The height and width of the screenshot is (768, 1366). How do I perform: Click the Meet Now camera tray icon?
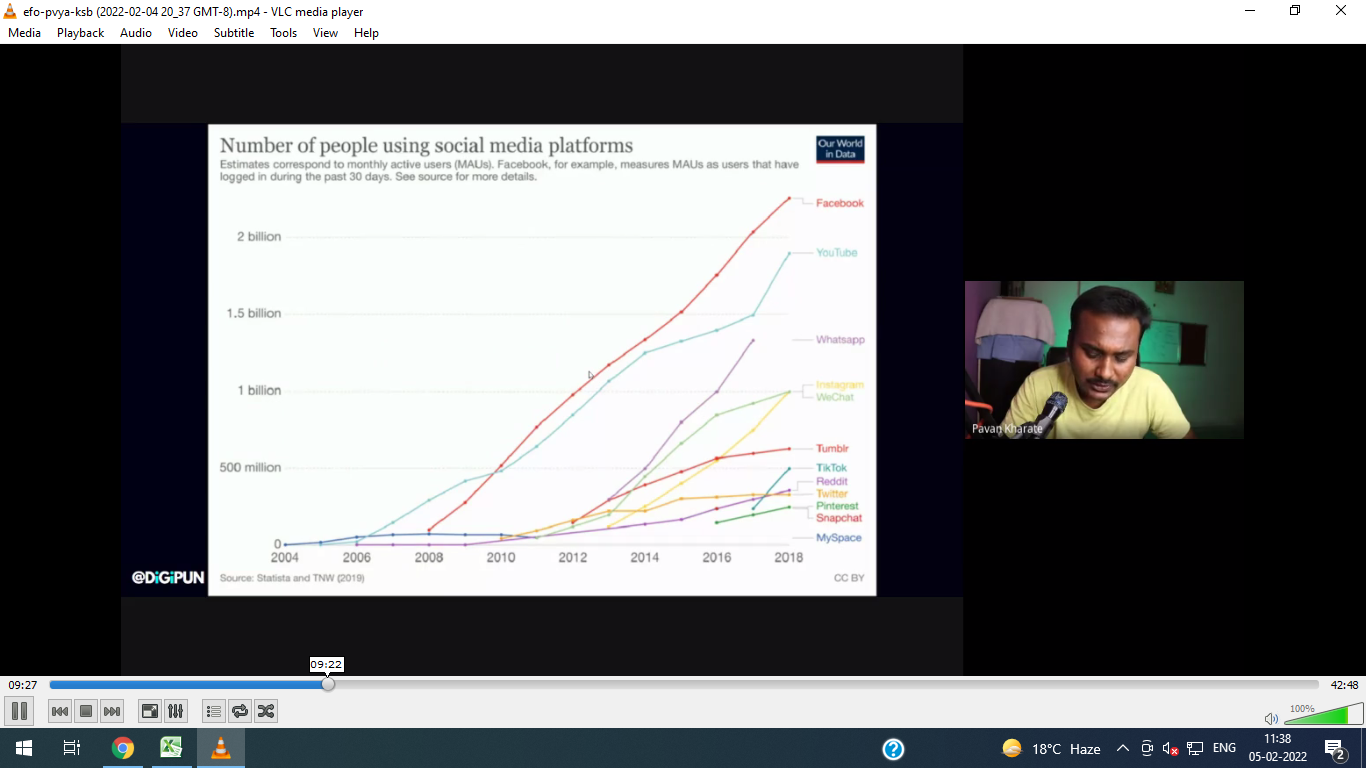click(1147, 748)
